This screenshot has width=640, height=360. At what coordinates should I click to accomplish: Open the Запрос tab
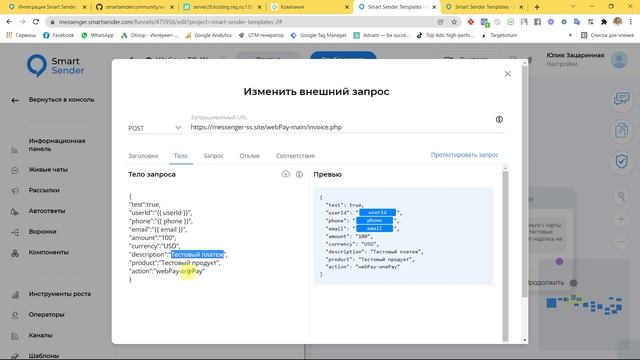point(213,156)
